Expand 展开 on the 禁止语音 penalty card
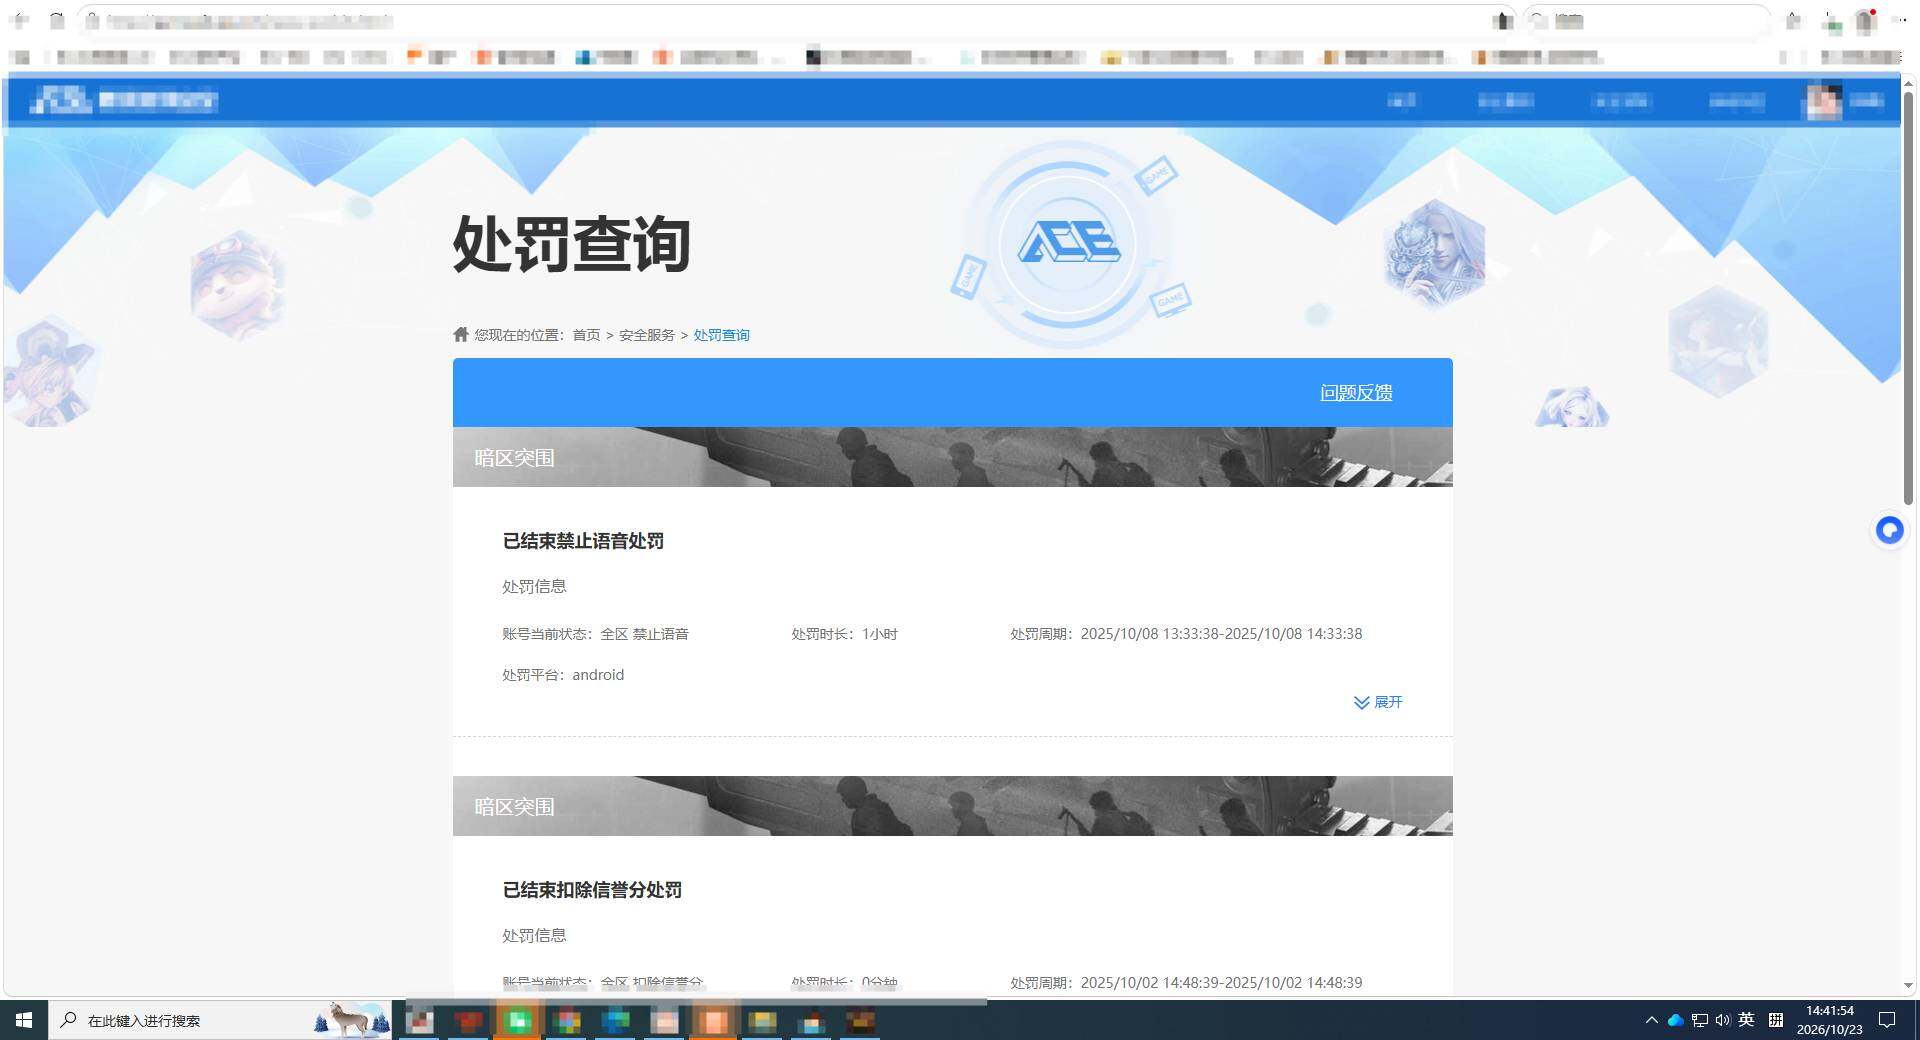The image size is (1920, 1040). [1378, 702]
